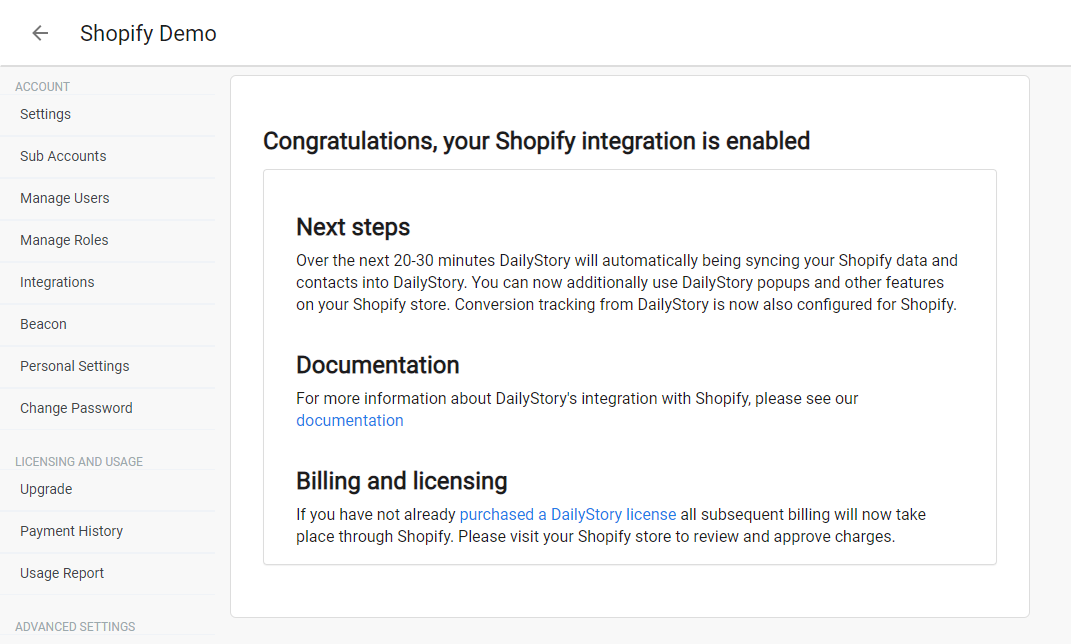Follow the documentation link
The image size is (1071, 644).
pyautogui.click(x=350, y=420)
